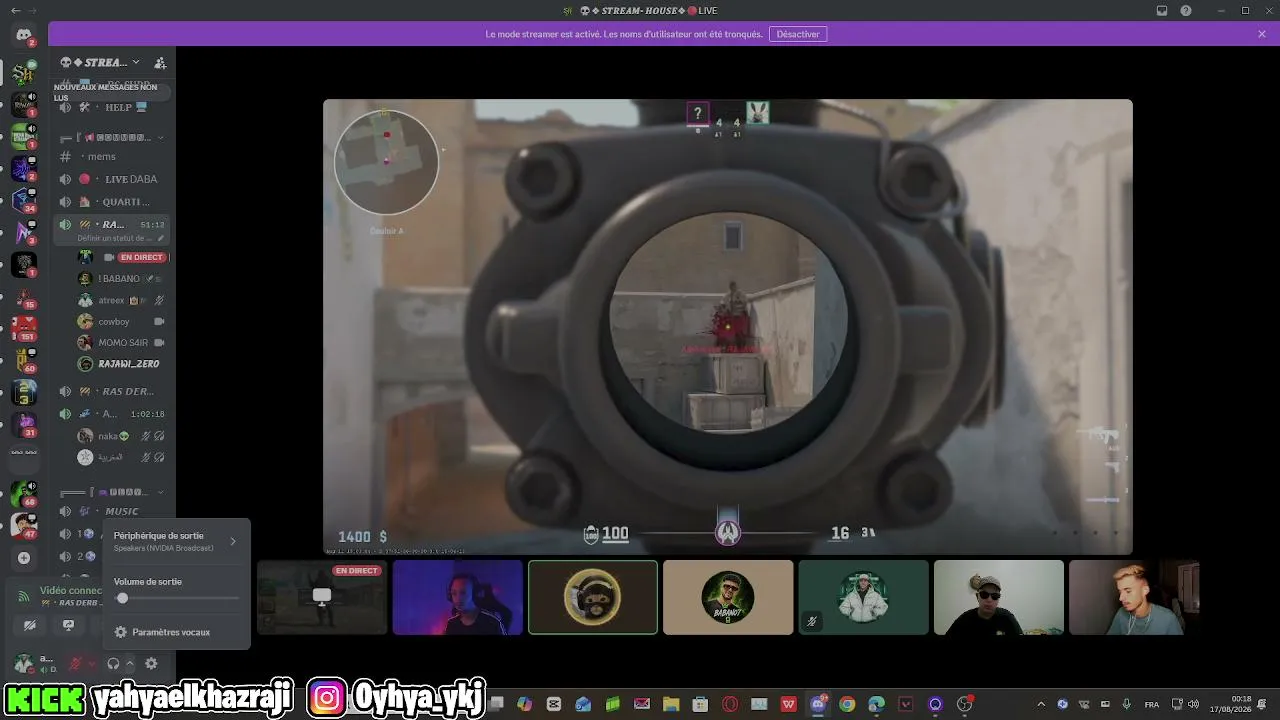Image resolution: width=1280 pixels, height=720 pixels.
Task: Join the MUSIC voice channel
Action: coord(112,511)
